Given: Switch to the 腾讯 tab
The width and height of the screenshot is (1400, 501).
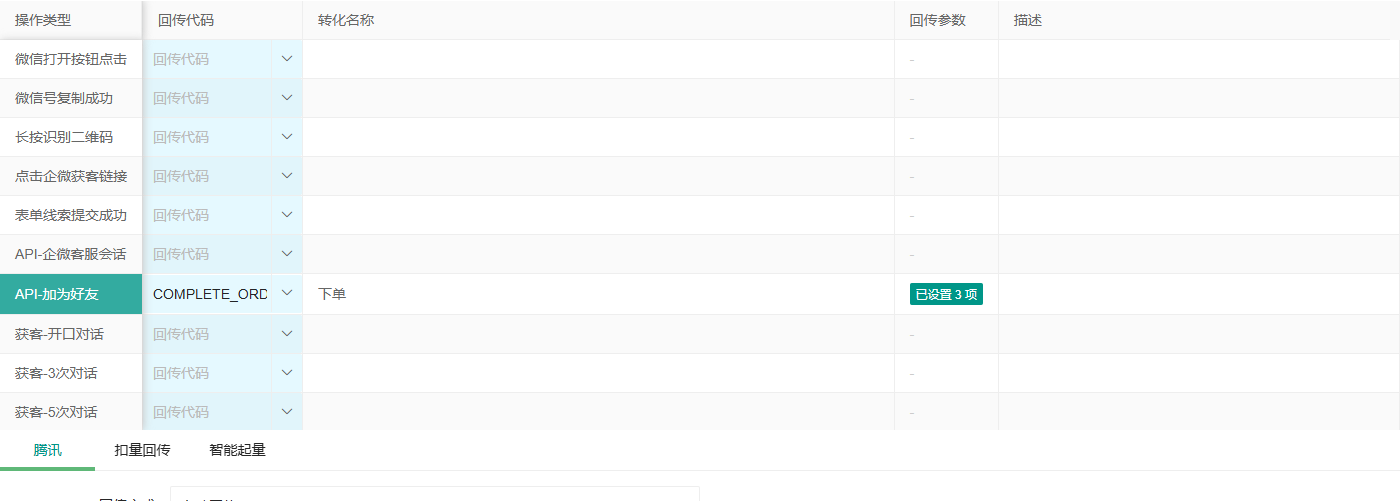Looking at the screenshot, I should pyautogui.click(x=47, y=450).
